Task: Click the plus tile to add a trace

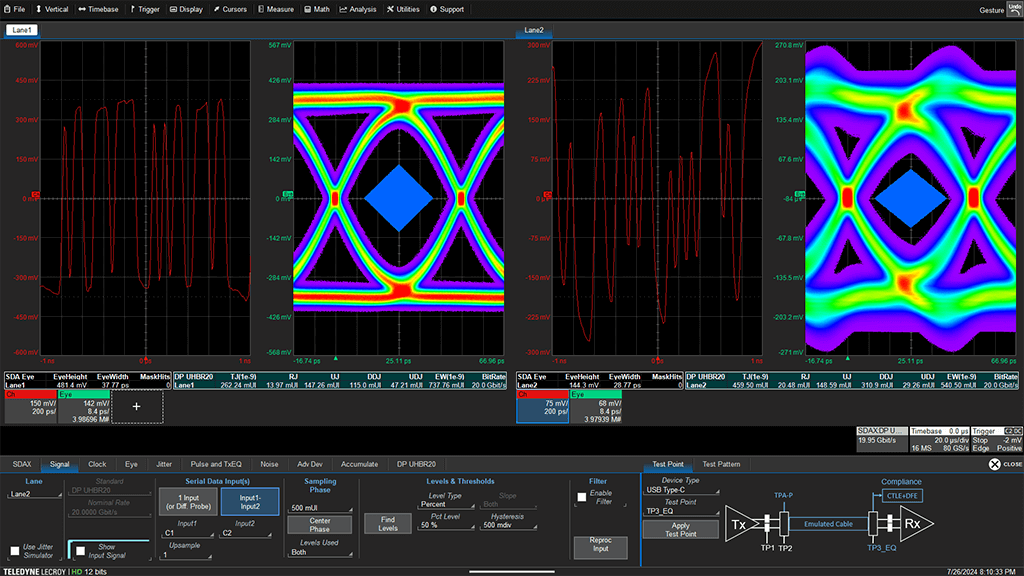Action: (x=137, y=406)
